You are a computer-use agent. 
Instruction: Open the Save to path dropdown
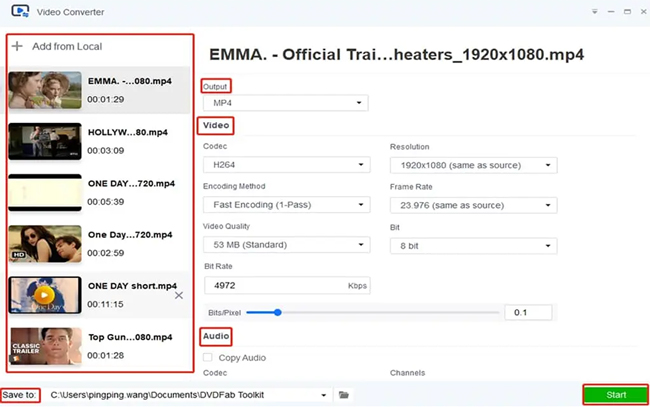tap(323, 395)
